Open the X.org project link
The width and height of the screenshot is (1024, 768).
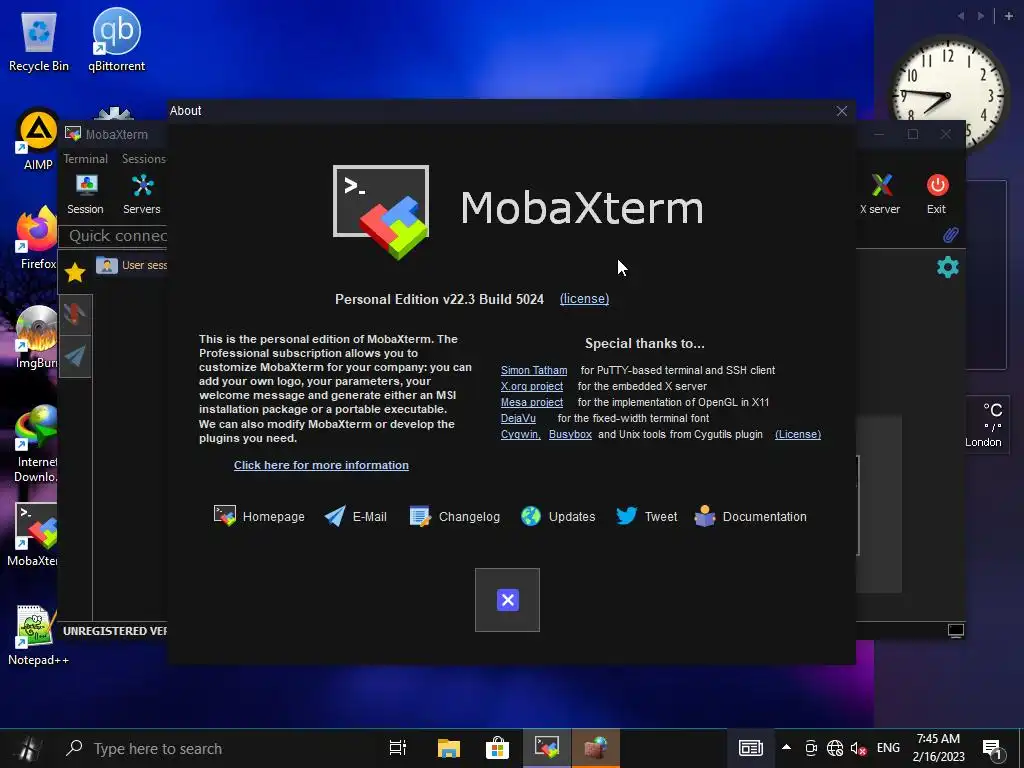pyautogui.click(x=532, y=386)
